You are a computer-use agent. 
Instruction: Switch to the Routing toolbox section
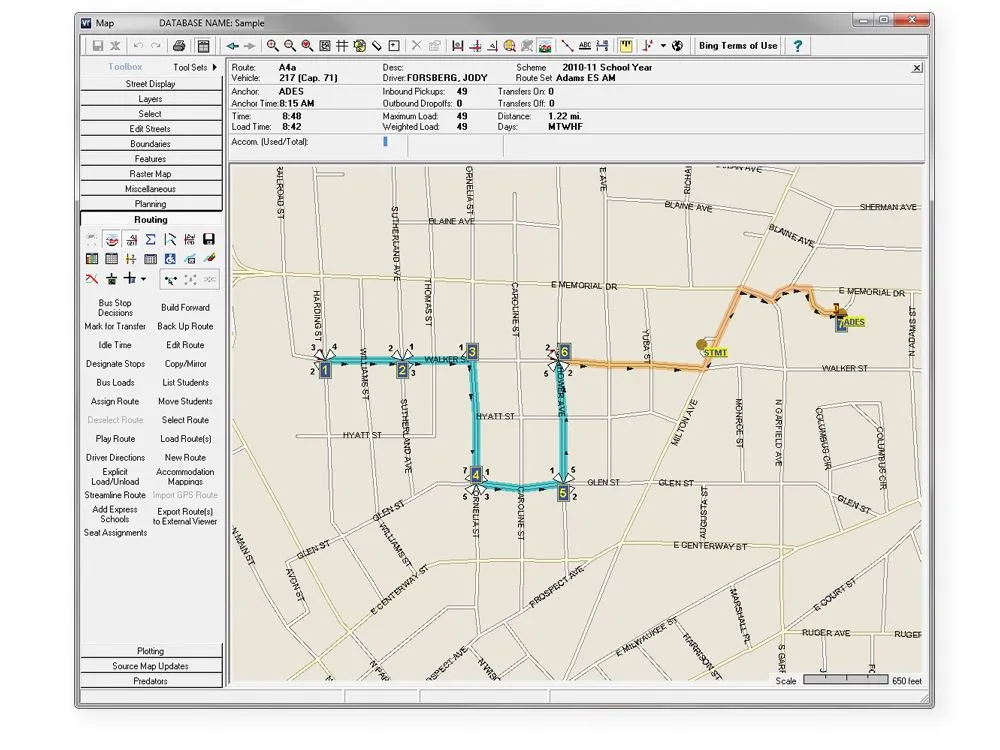click(x=151, y=219)
